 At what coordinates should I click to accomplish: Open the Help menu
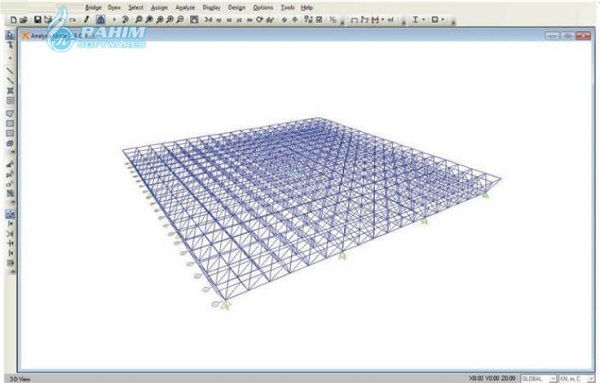307,8
